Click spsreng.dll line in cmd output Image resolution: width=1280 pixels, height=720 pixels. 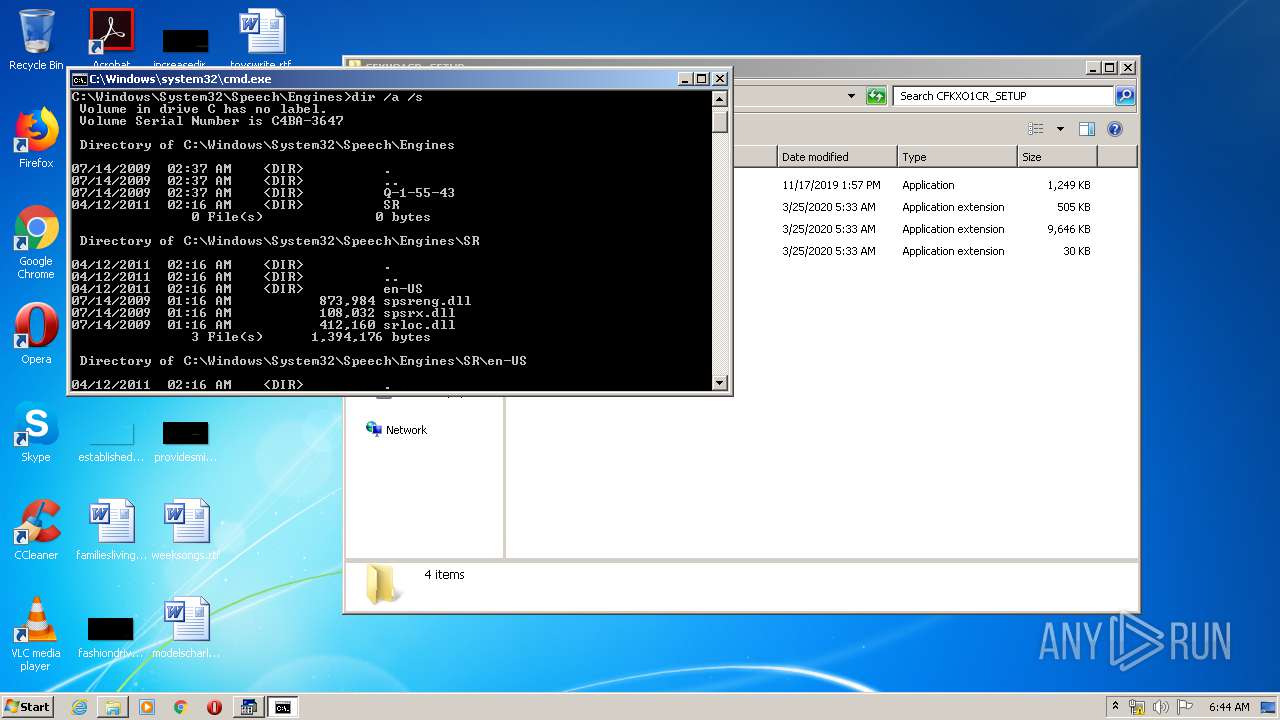271,301
